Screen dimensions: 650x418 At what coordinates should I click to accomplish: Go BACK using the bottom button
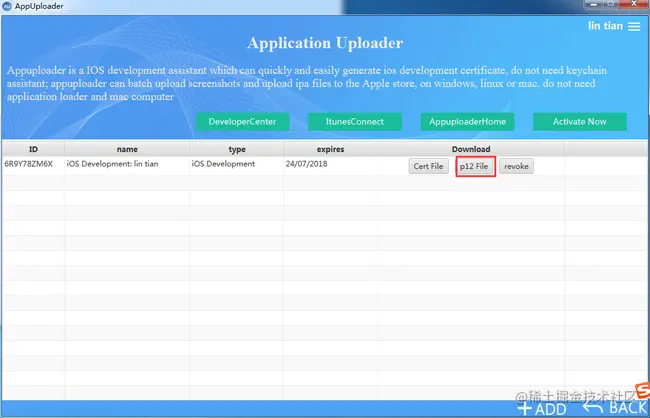pos(615,408)
